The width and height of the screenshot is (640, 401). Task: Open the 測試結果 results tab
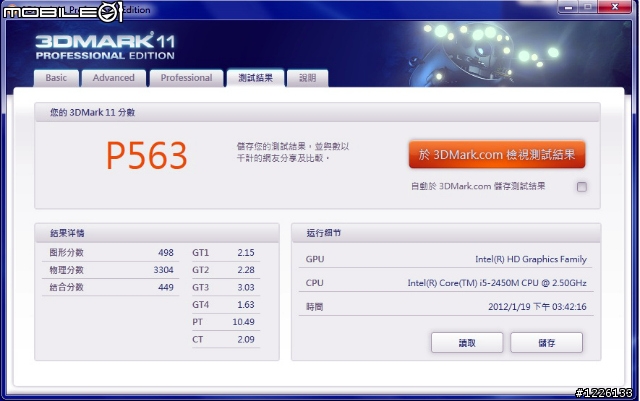tap(256, 78)
